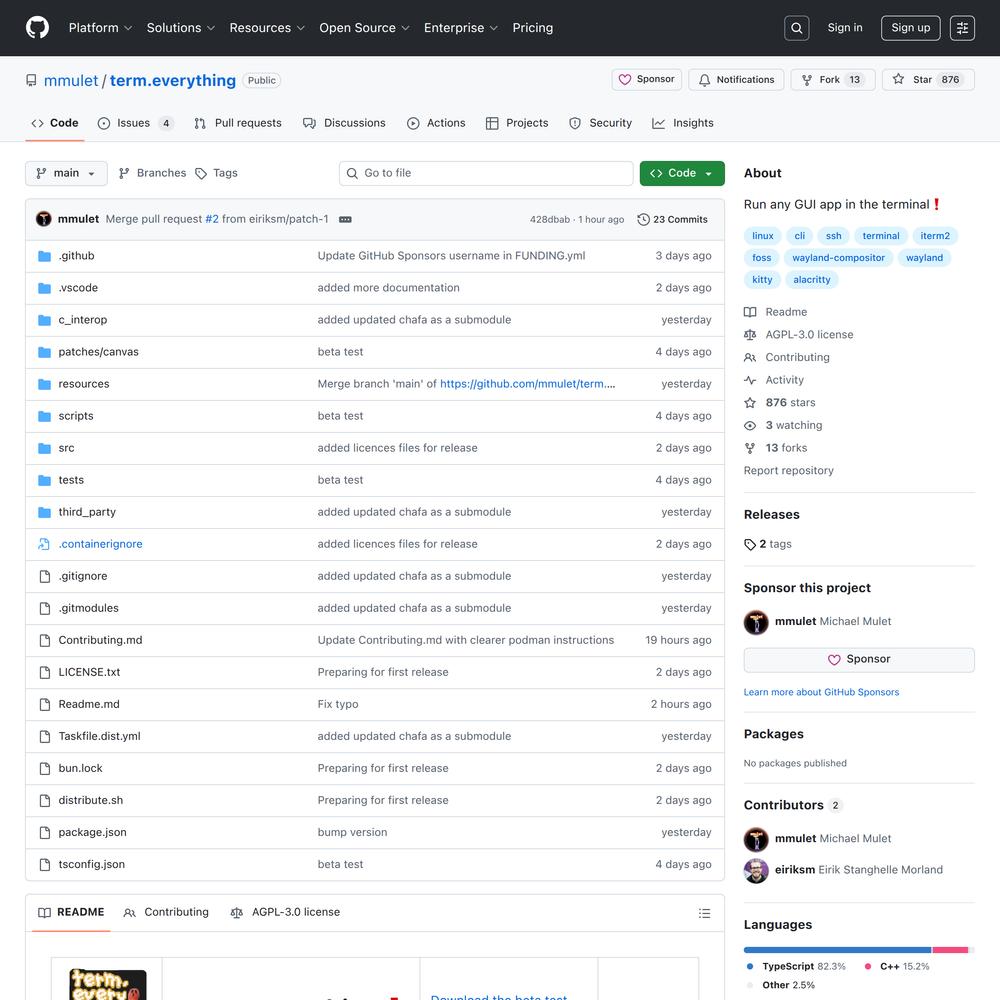Expand the main branch dropdown
This screenshot has width=1000, height=1000.
point(66,173)
